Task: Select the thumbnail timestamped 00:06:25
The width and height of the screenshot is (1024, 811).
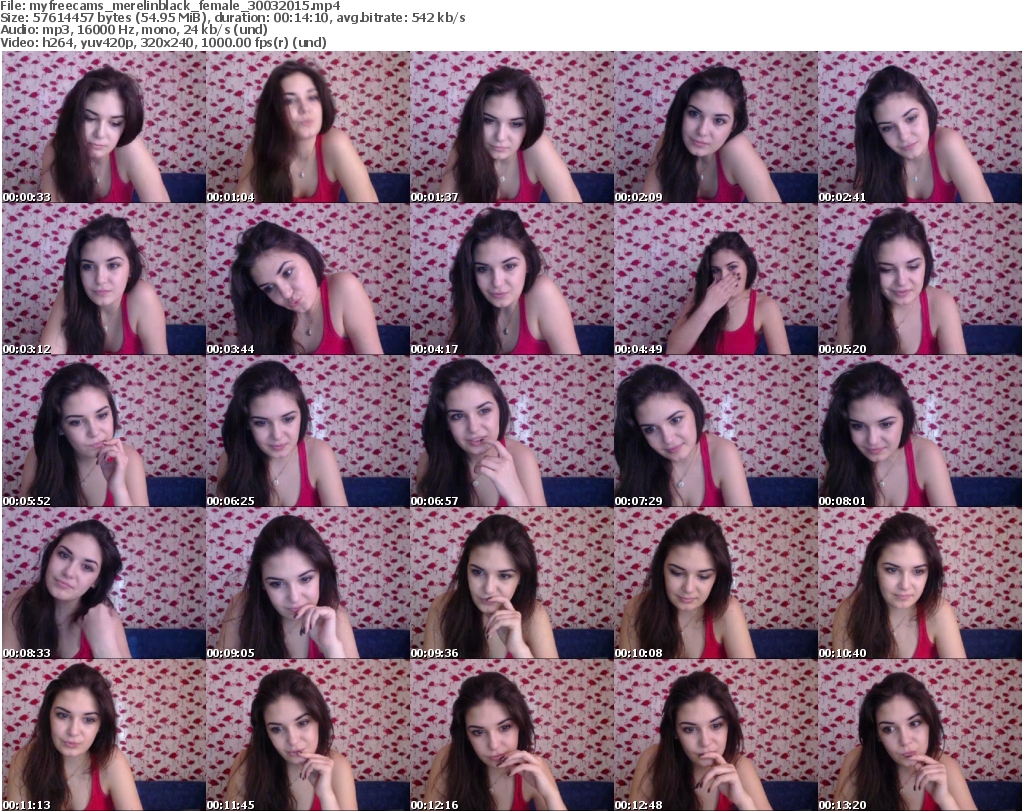Action: (308, 432)
